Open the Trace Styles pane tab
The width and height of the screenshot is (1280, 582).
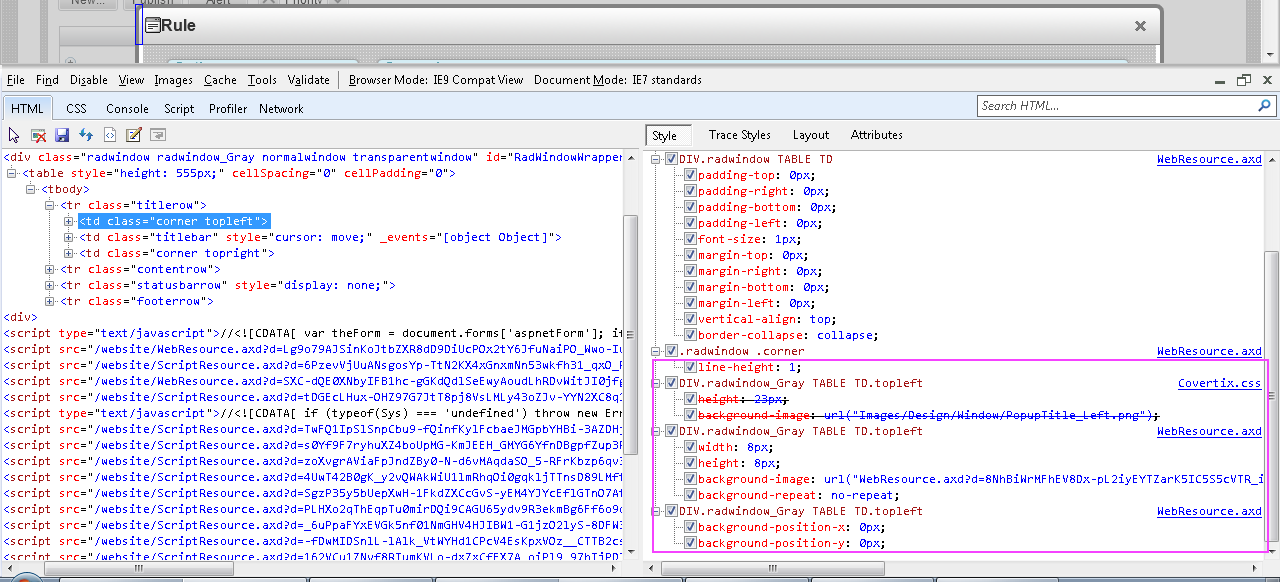(x=740, y=135)
